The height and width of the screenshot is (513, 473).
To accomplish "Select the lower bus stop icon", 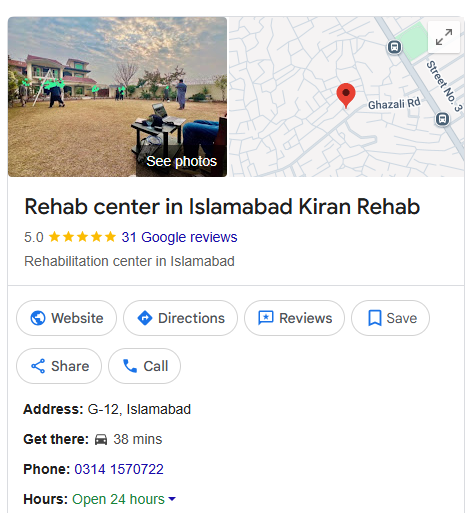I will click(442, 119).
